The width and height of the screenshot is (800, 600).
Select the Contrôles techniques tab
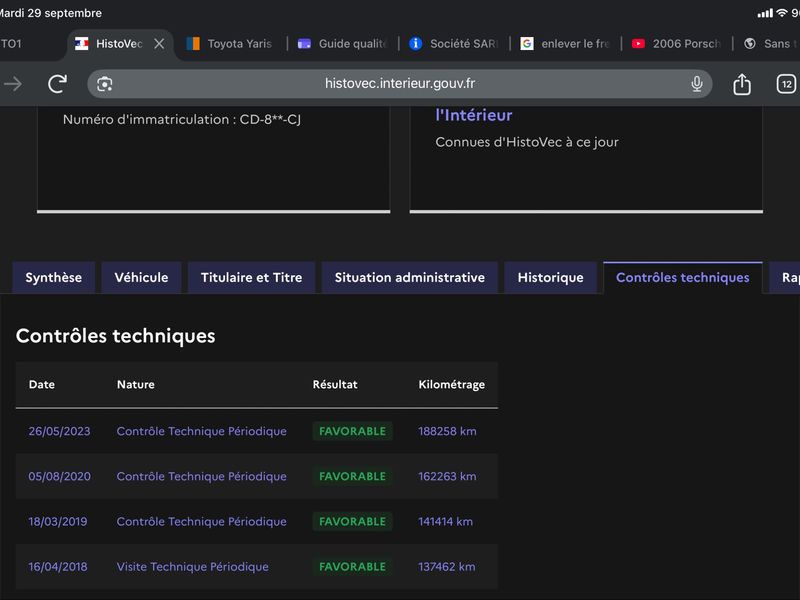[x=683, y=278]
